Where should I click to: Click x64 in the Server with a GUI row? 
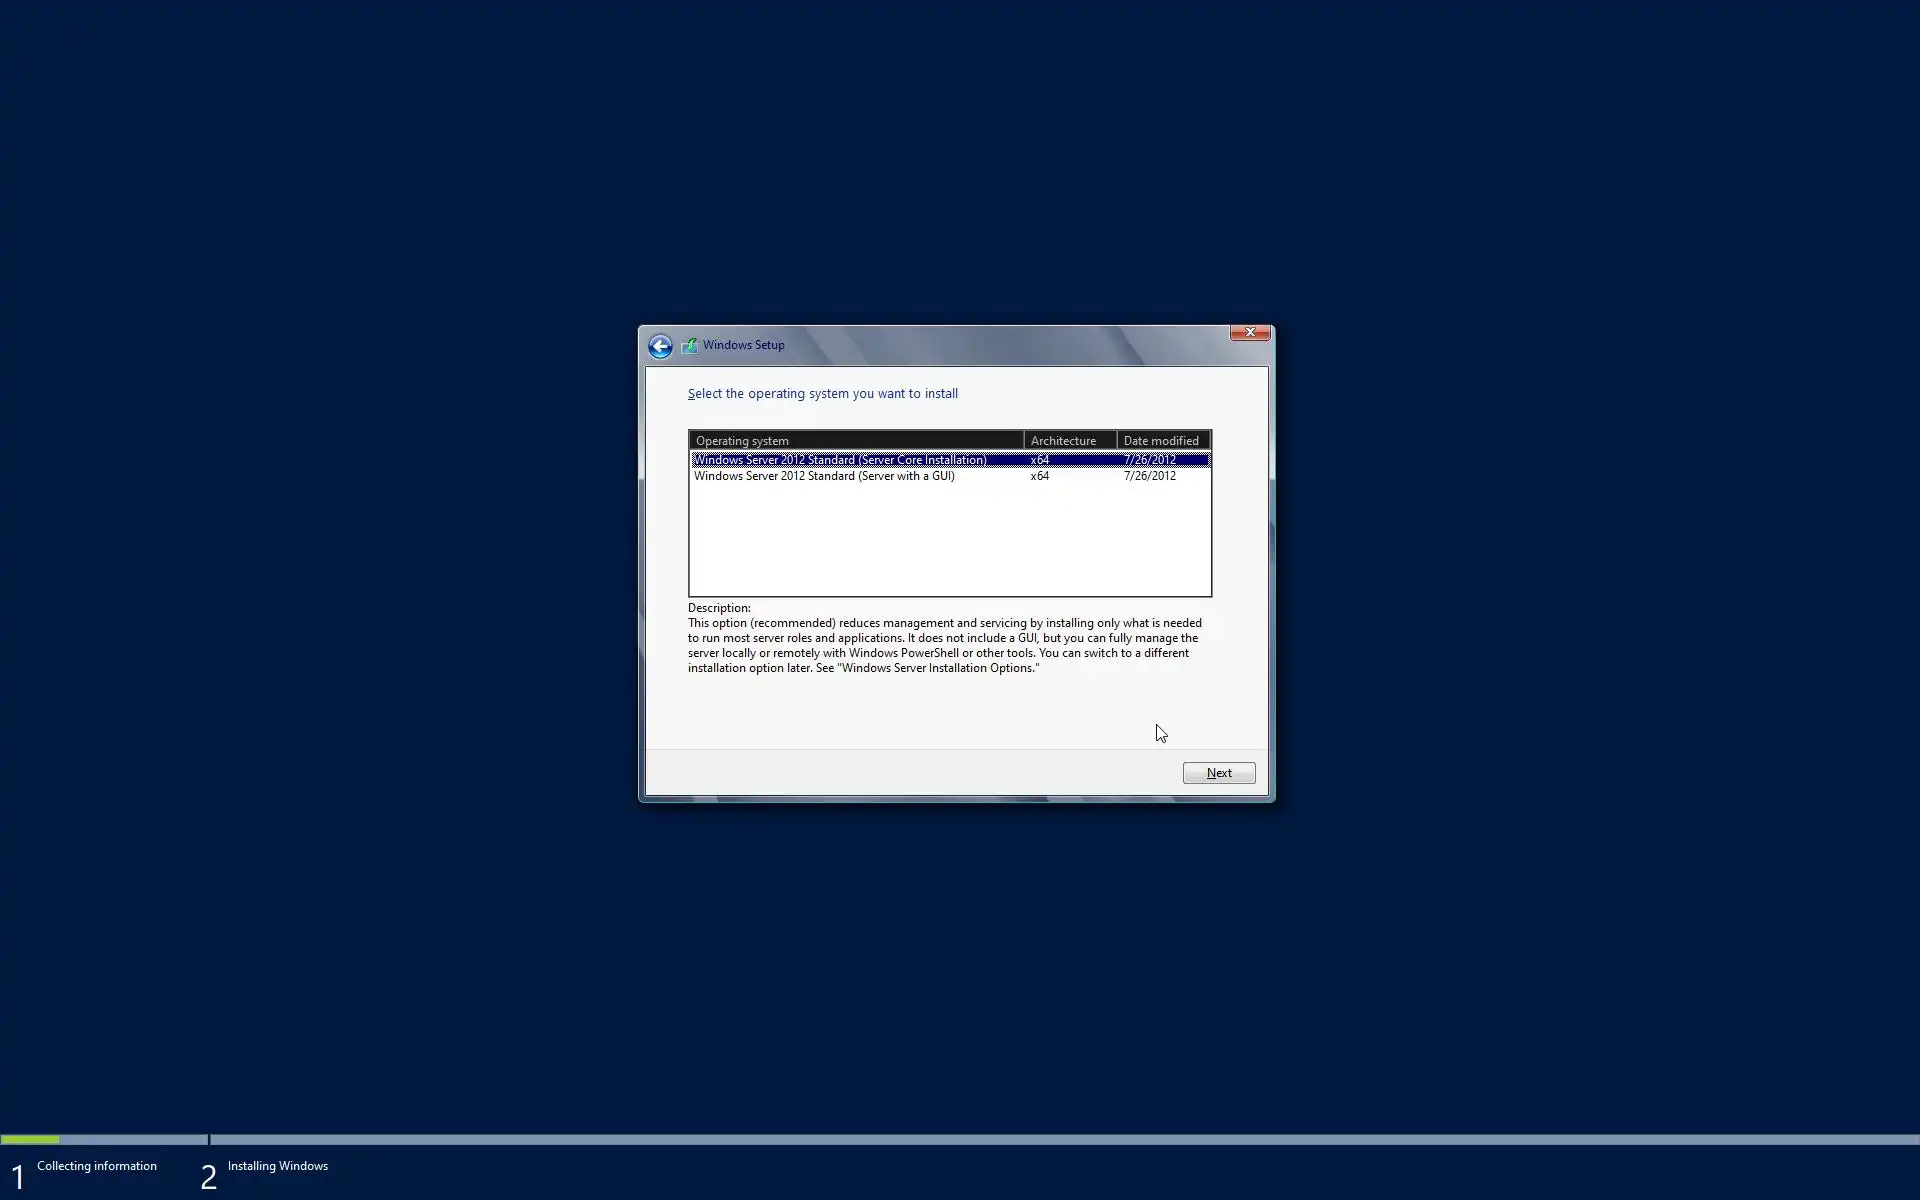(1040, 476)
